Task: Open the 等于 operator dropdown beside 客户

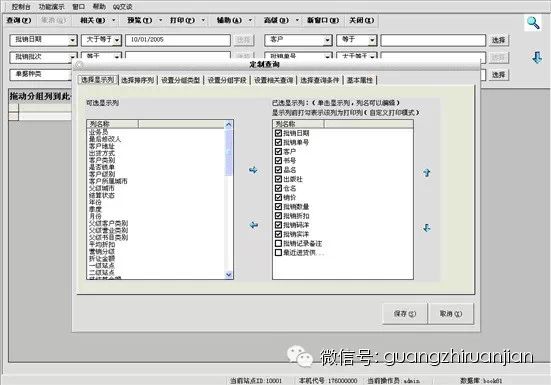Action: [x=372, y=40]
